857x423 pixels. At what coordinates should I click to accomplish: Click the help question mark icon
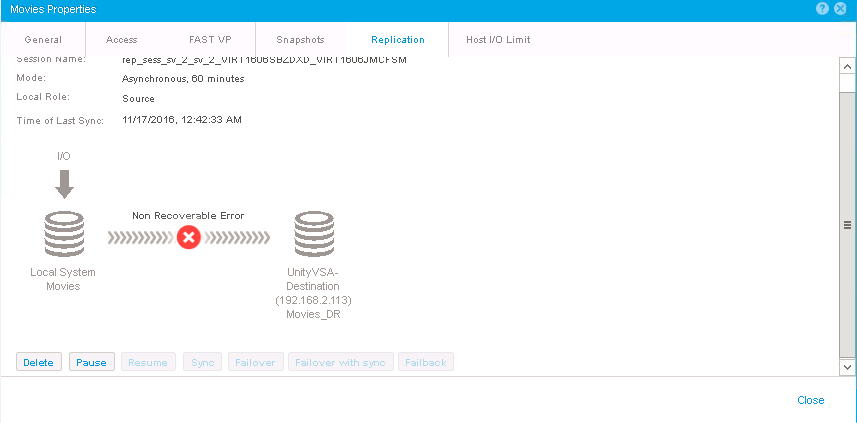click(x=822, y=8)
